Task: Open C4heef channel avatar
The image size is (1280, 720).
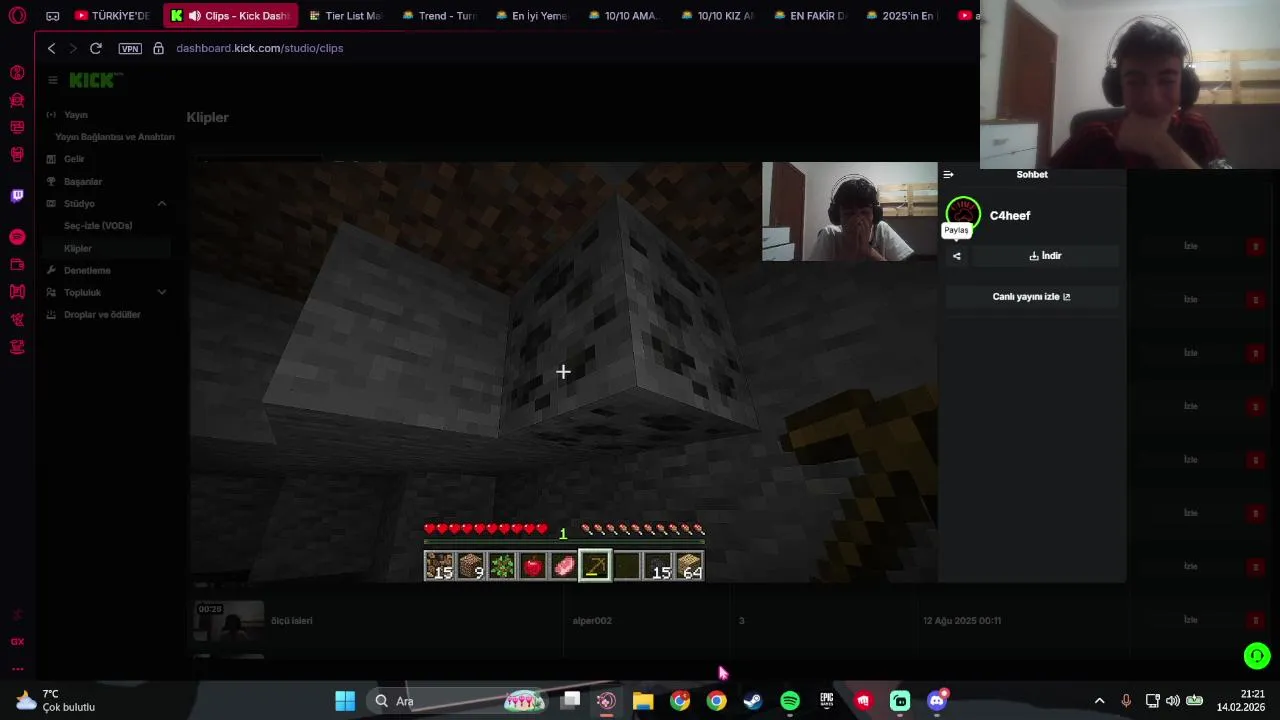Action: click(963, 214)
